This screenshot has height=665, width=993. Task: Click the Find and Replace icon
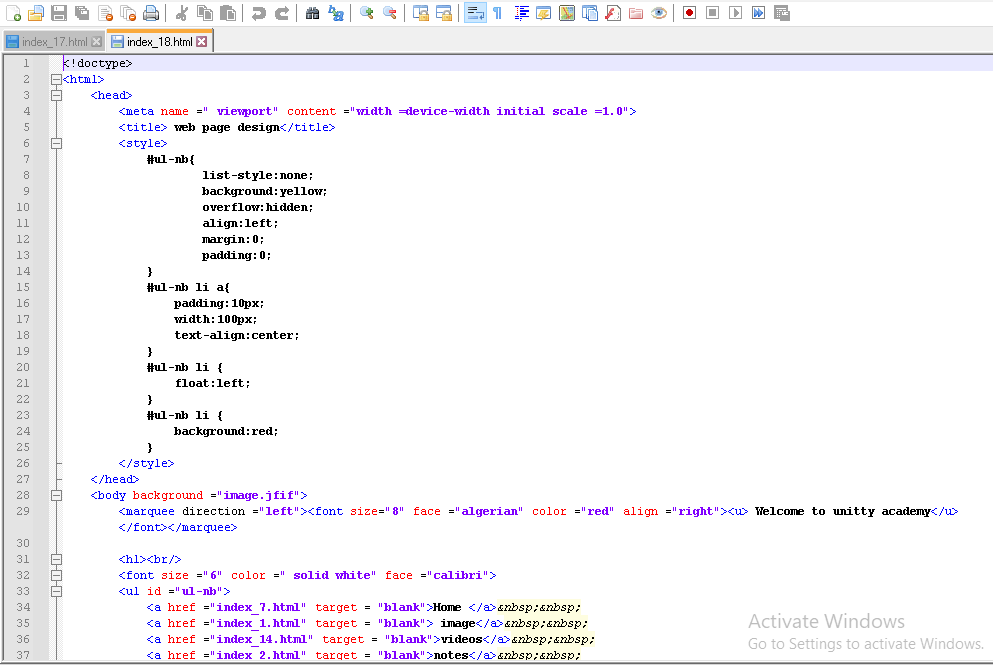[x=336, y=13]
